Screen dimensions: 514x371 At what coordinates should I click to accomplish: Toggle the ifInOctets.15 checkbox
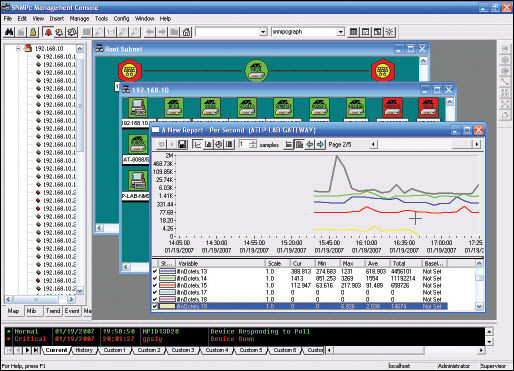point(155,285)
